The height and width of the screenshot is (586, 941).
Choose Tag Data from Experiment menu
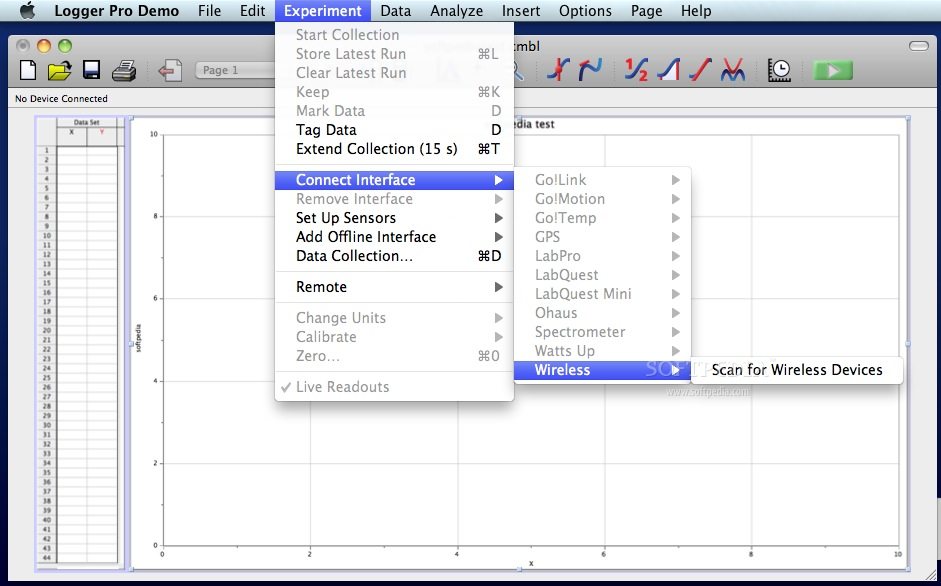coord(394,130)
